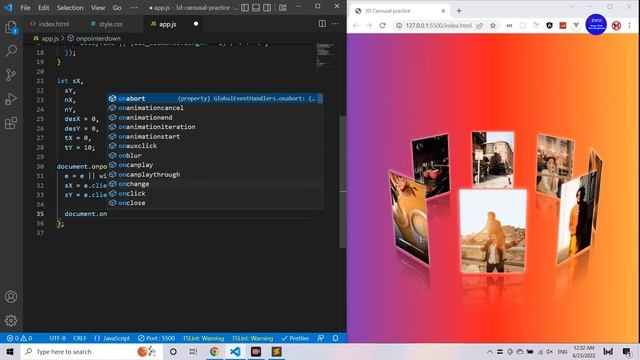The width and height of the screenshot is (640, 360).
Task: Open the File menu
Action: pos(25,7)
